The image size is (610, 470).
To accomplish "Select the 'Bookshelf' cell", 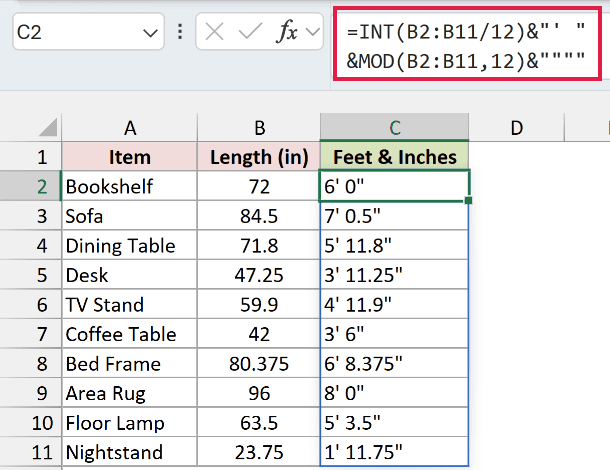I will [130, 186].
